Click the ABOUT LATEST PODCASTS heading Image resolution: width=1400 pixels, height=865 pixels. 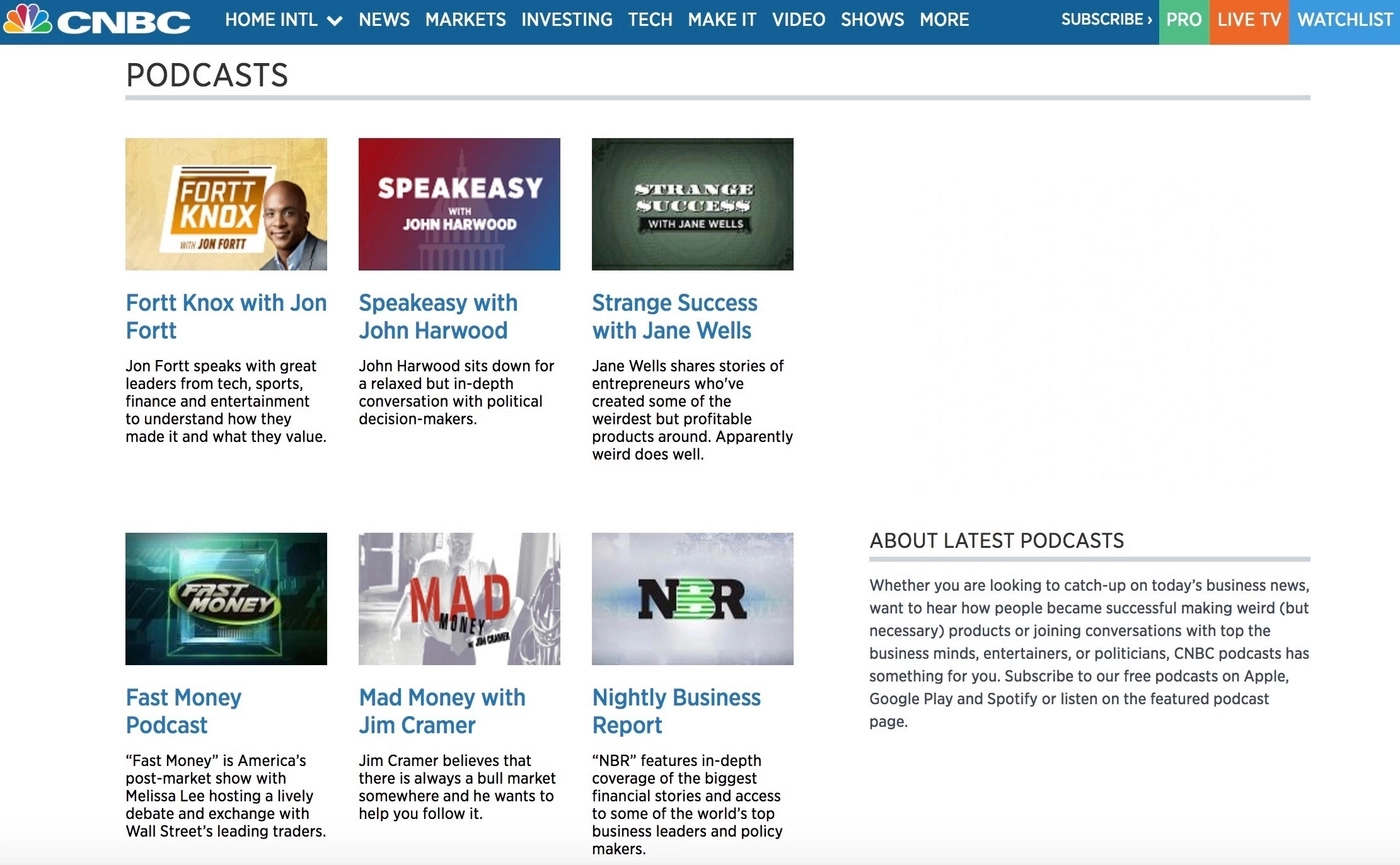click(x=997, y=541)
